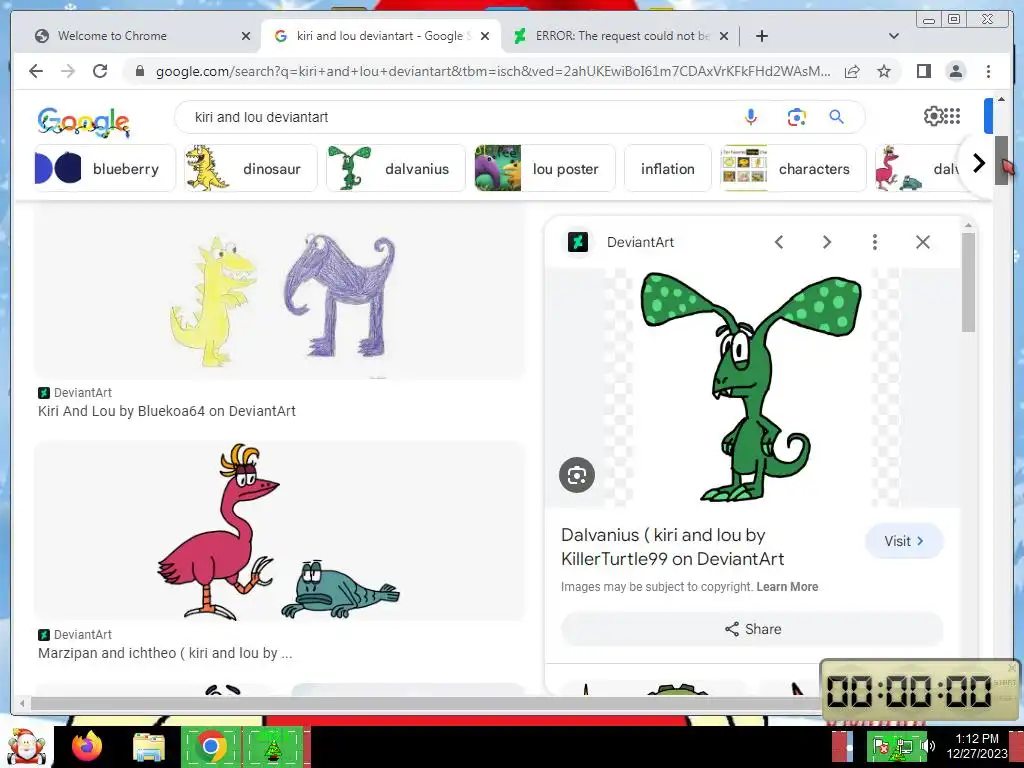Open the taskbar clock and date
Image resolution: width=1024 pixels, height=768 pixels.
977,746
